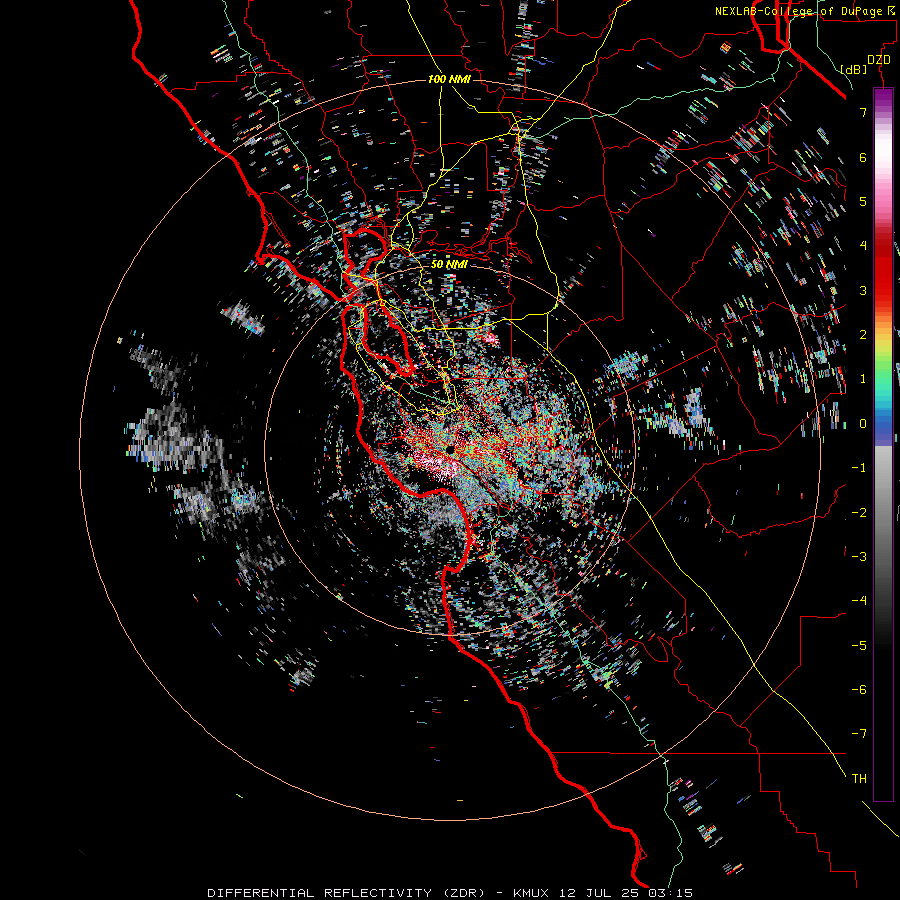This screenshot has height=900, width=900.
Task: Click the -3 value on the color scale
Action: click(x=859, y=557)
